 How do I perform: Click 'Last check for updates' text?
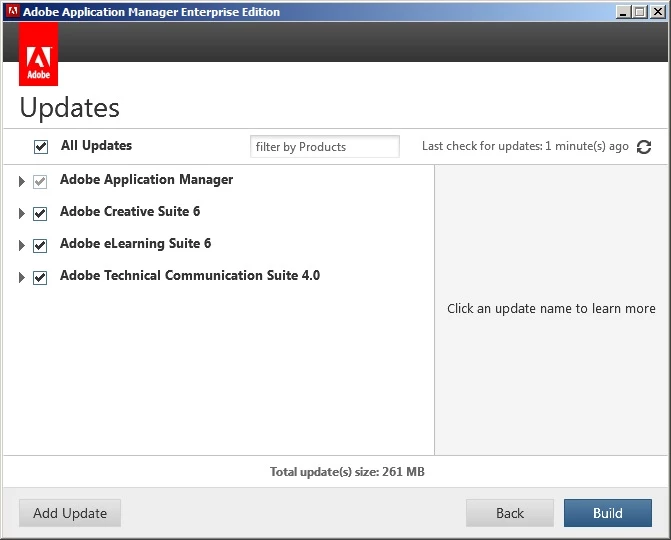525,146
